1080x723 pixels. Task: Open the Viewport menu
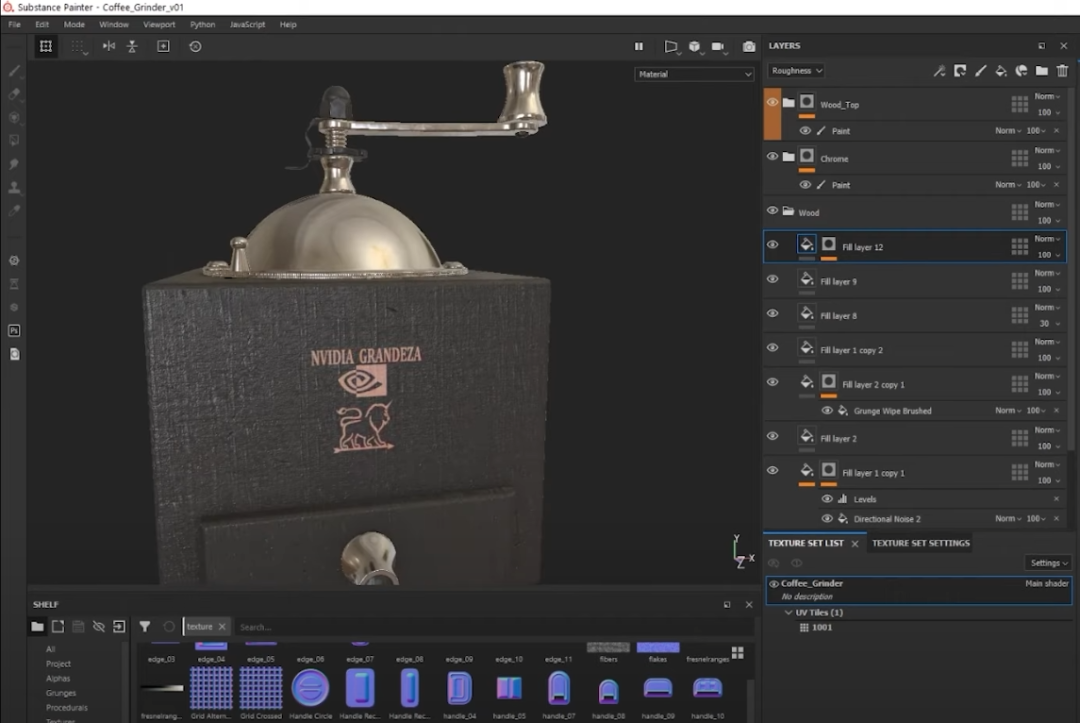point(158,24)
